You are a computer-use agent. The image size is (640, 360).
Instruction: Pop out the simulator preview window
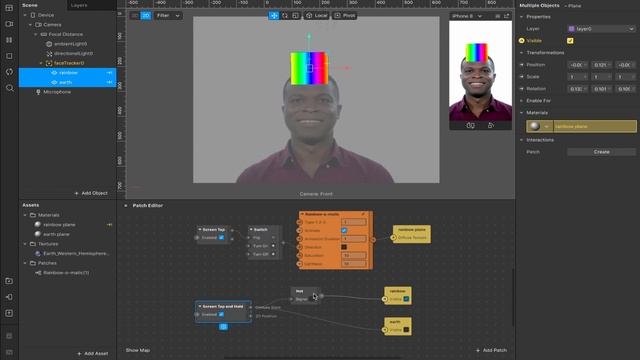[x=507, y=16]
